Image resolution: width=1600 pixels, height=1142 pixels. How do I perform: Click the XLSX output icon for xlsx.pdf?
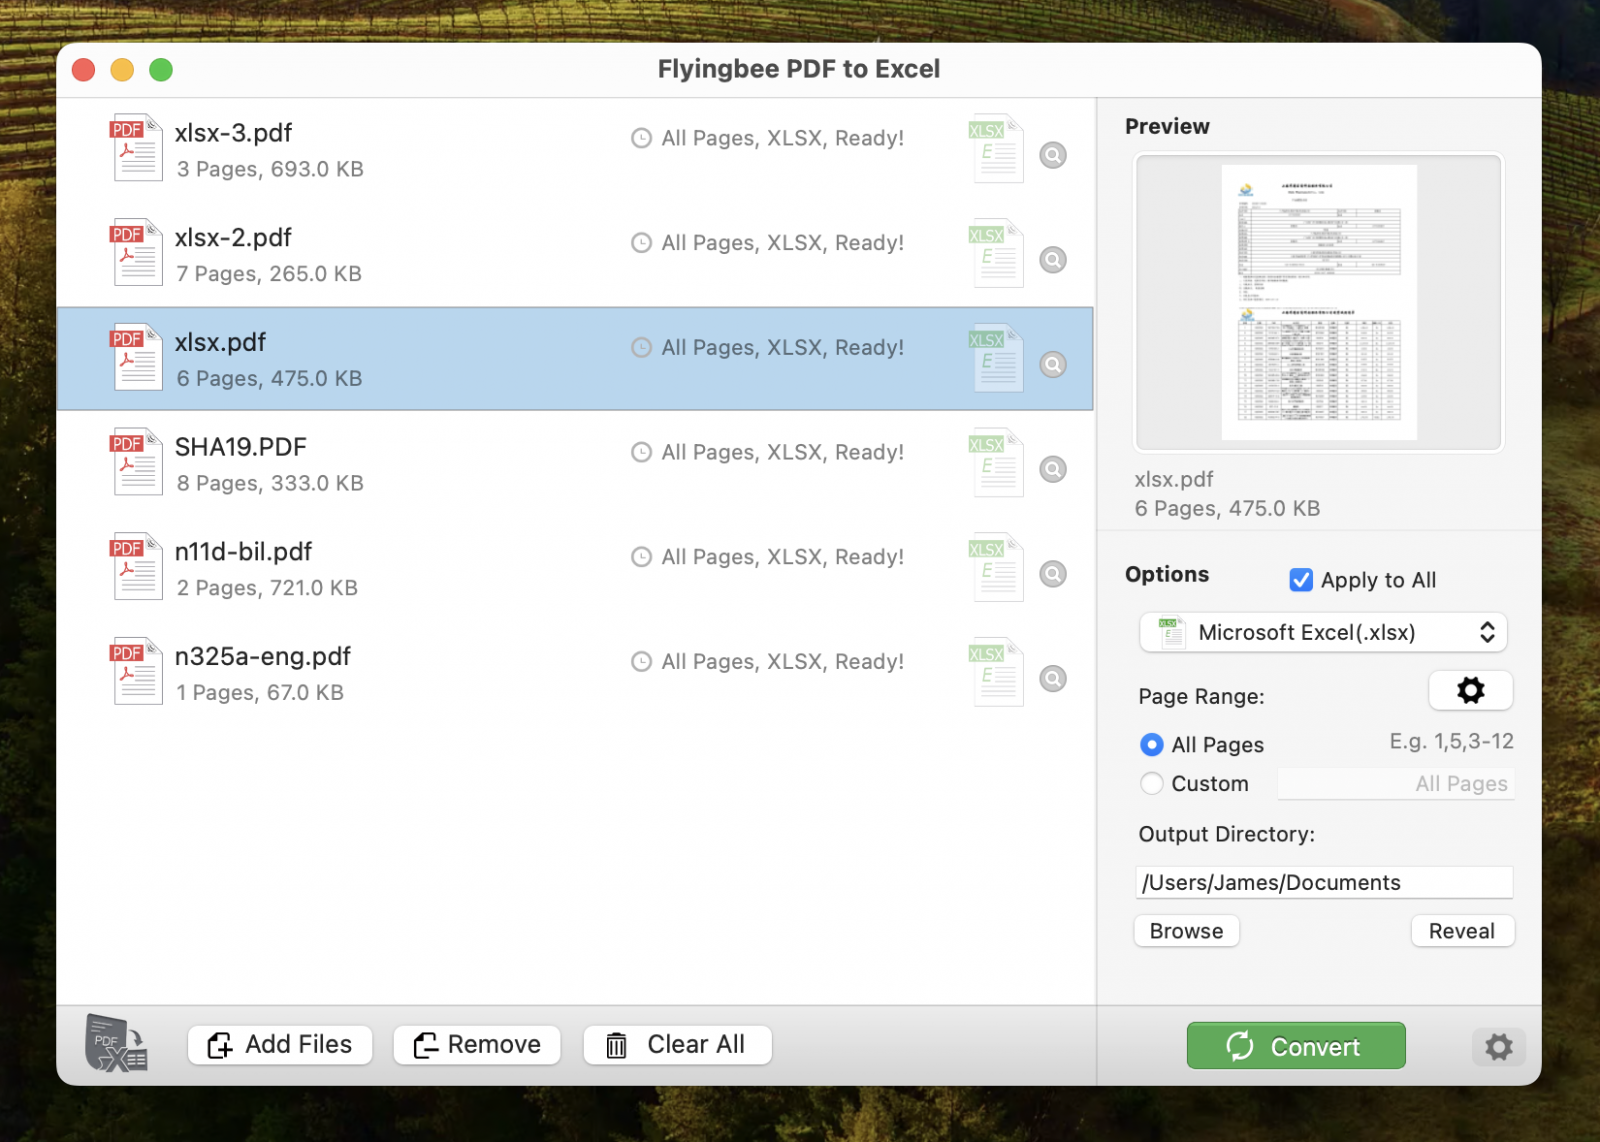coord(996,359)
